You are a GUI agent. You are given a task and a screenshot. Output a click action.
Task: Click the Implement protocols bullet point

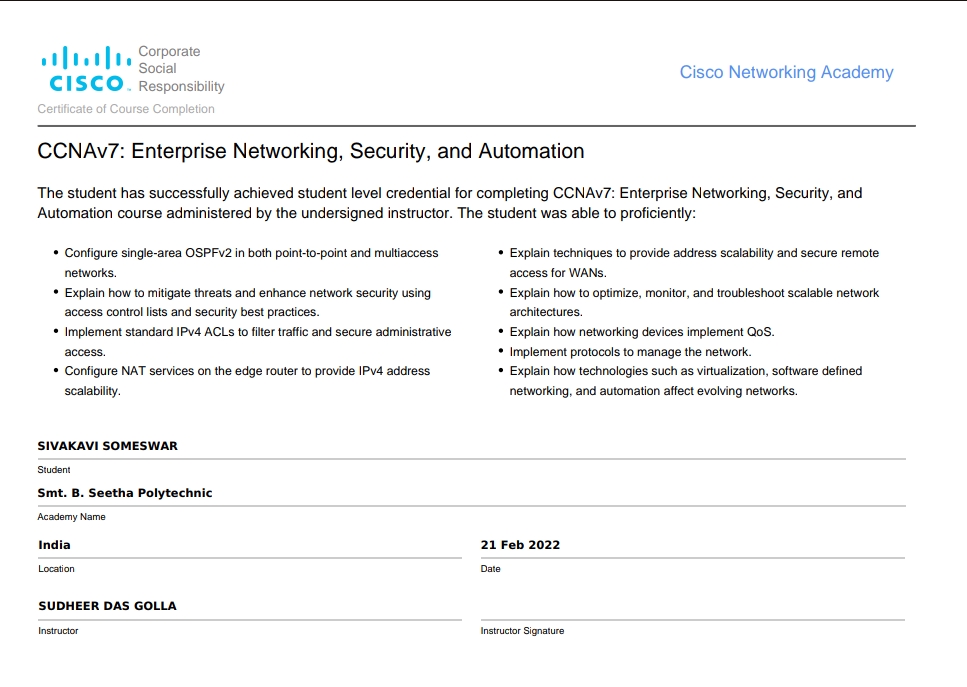point(630,352)
